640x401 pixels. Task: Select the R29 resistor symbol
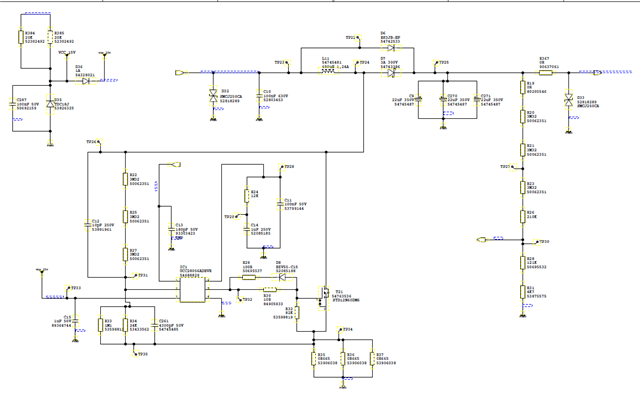point(249,277)
